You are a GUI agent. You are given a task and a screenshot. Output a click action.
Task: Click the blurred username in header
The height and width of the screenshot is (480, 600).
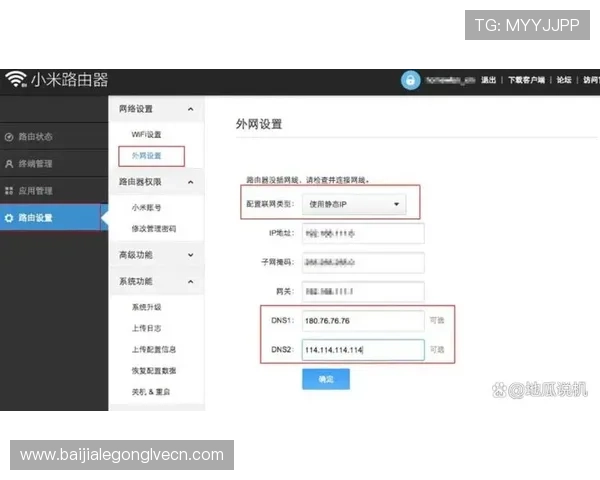click(x=450, y=80)
